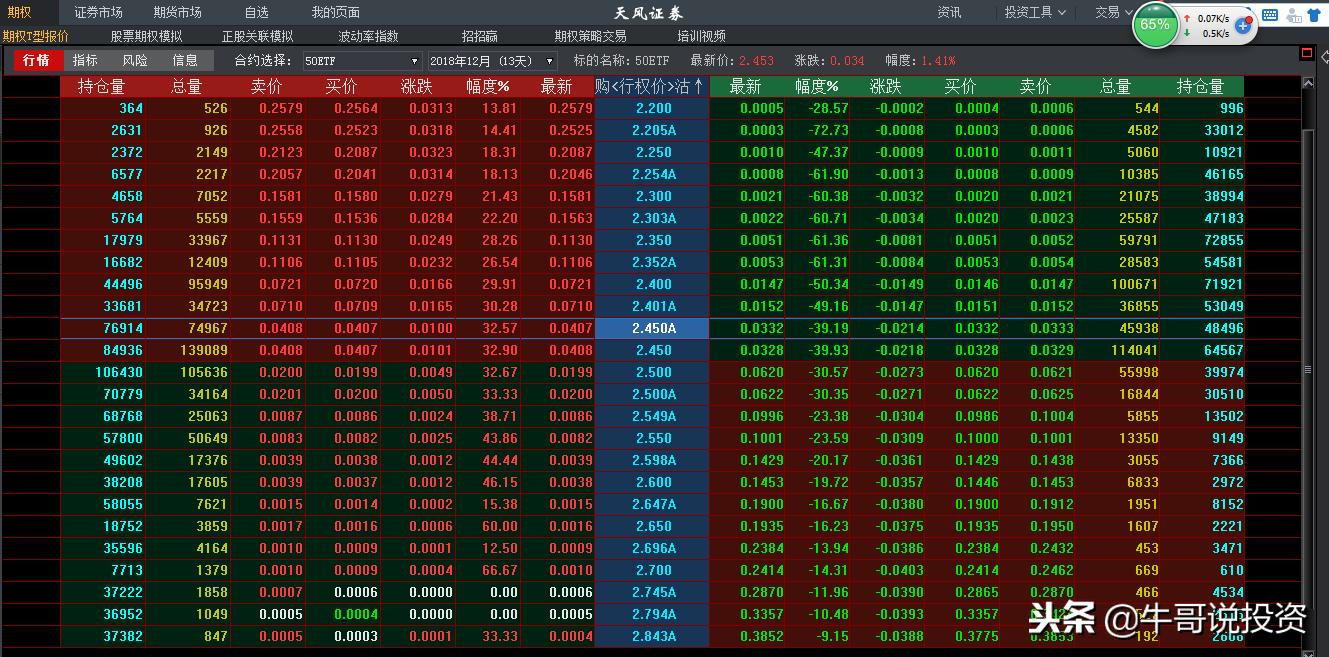
Task: Click the user lock icon near top right
Action: 1293,16
